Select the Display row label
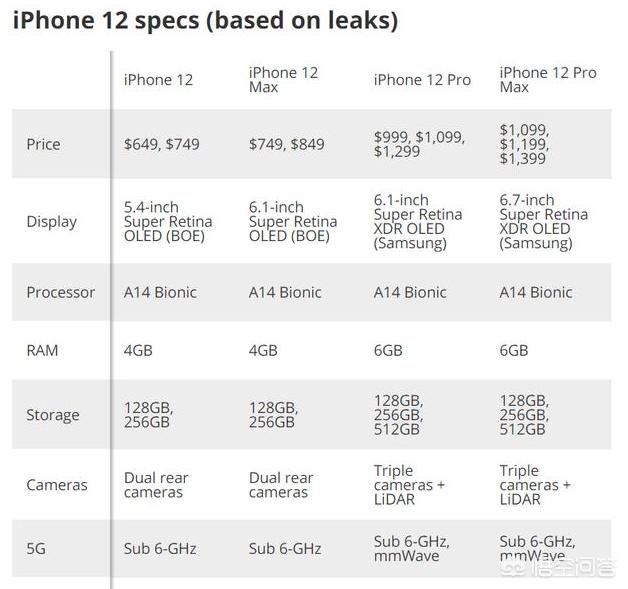628x589 pixels. tap(51, 222)
